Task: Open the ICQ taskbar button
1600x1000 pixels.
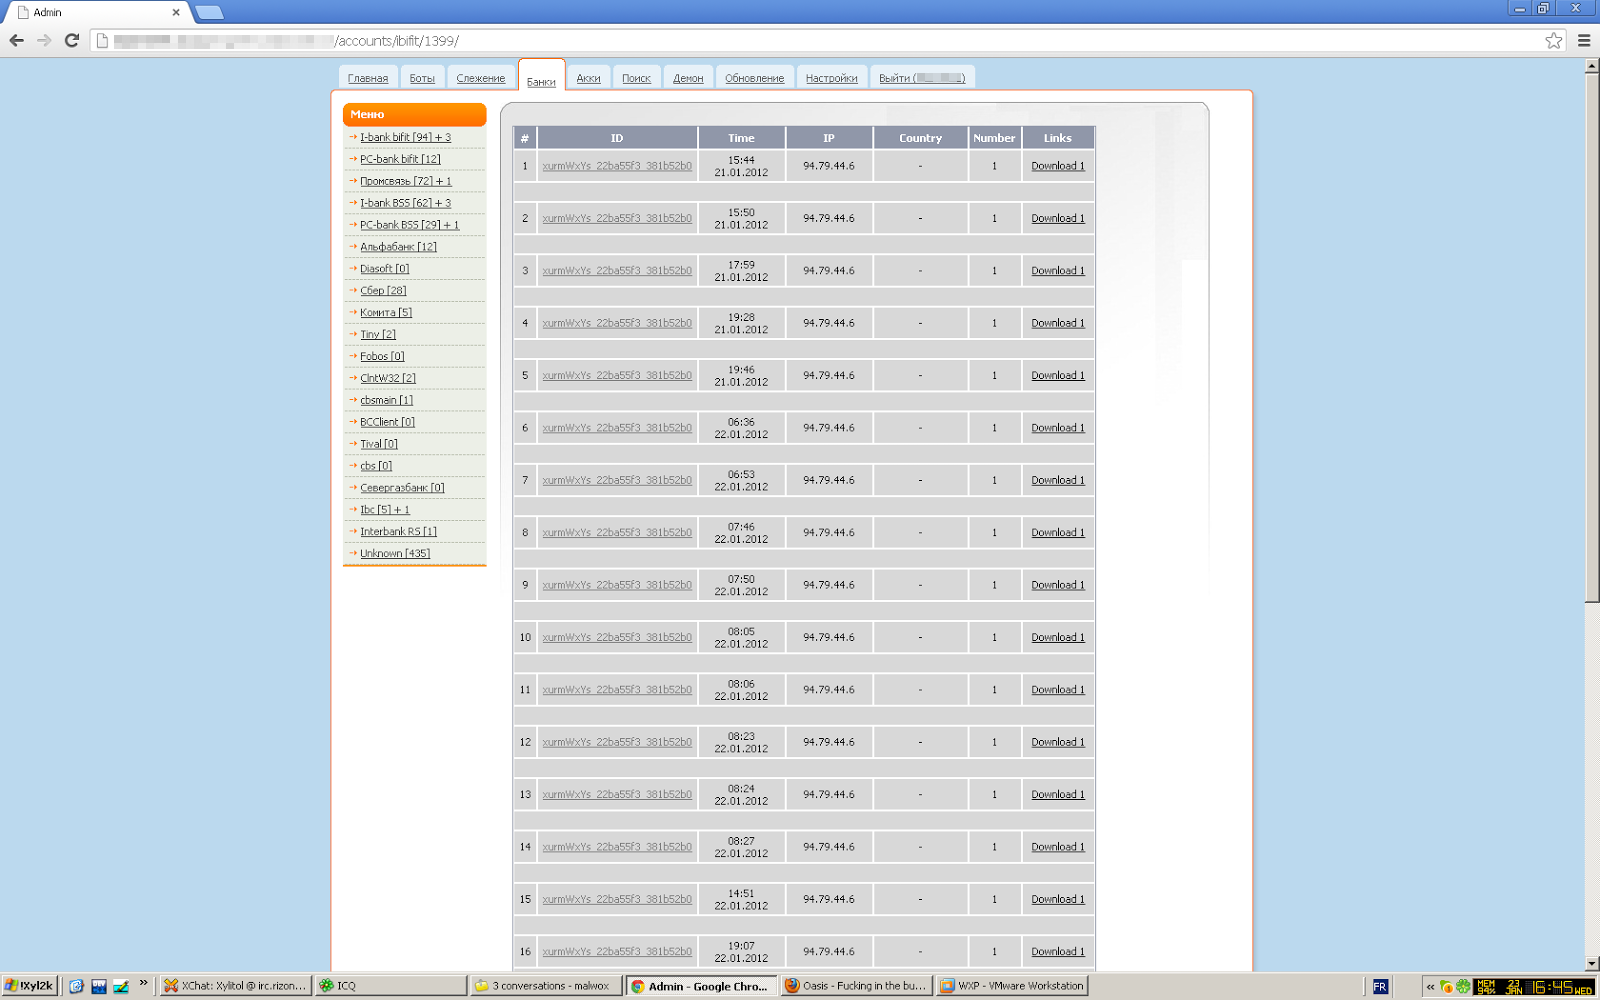Action: (391, 986)
